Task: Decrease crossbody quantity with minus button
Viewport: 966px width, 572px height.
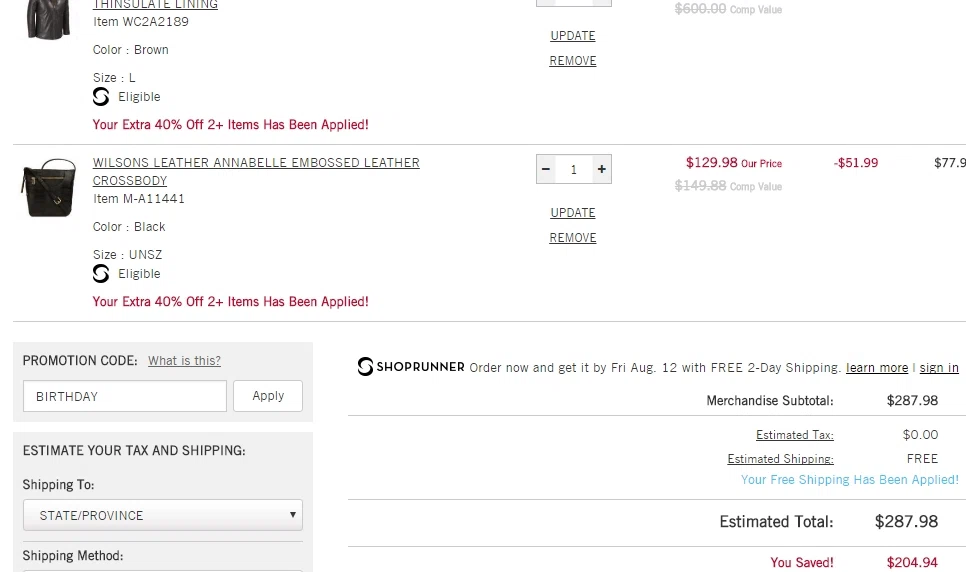Action: pos(546,169)
